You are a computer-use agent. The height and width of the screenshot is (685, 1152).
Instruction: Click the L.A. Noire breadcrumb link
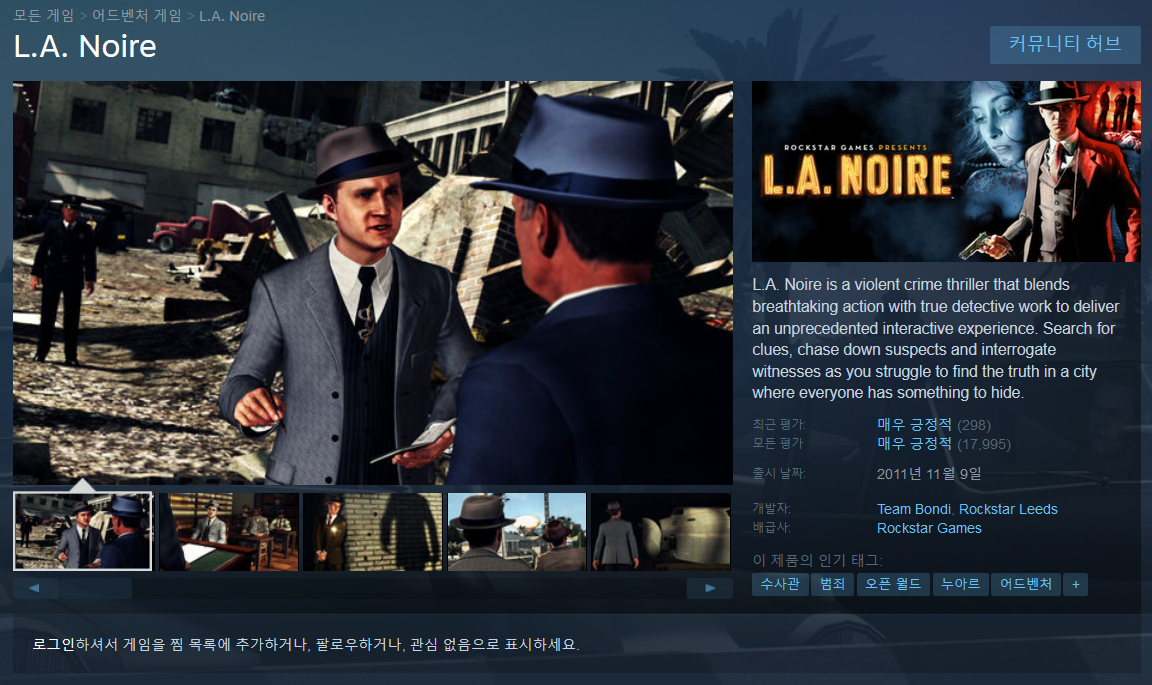click(232, 15)
